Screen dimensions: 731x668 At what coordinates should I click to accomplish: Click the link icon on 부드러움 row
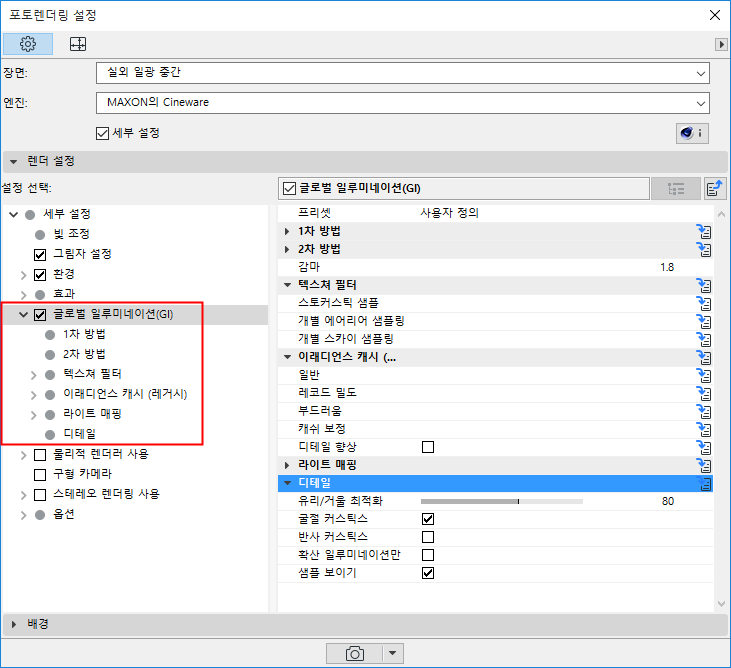[704, 411]
